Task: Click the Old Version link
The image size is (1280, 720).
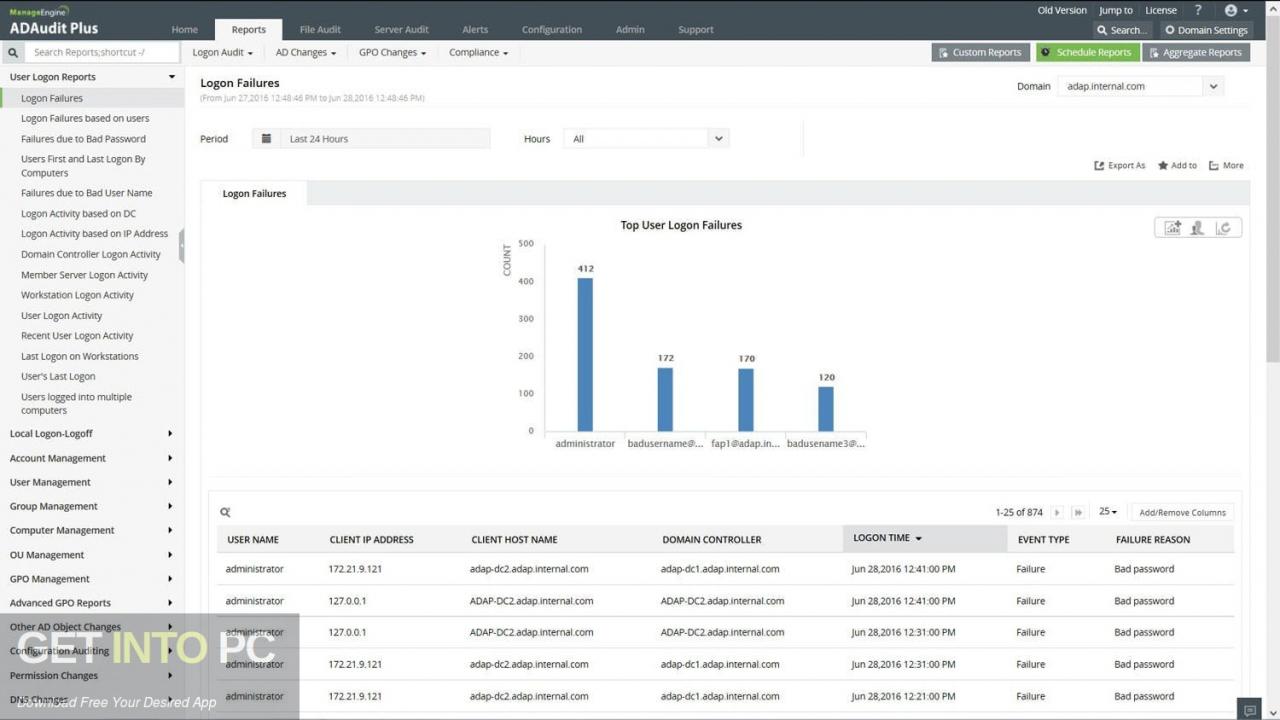Action: click(1062, 10)
